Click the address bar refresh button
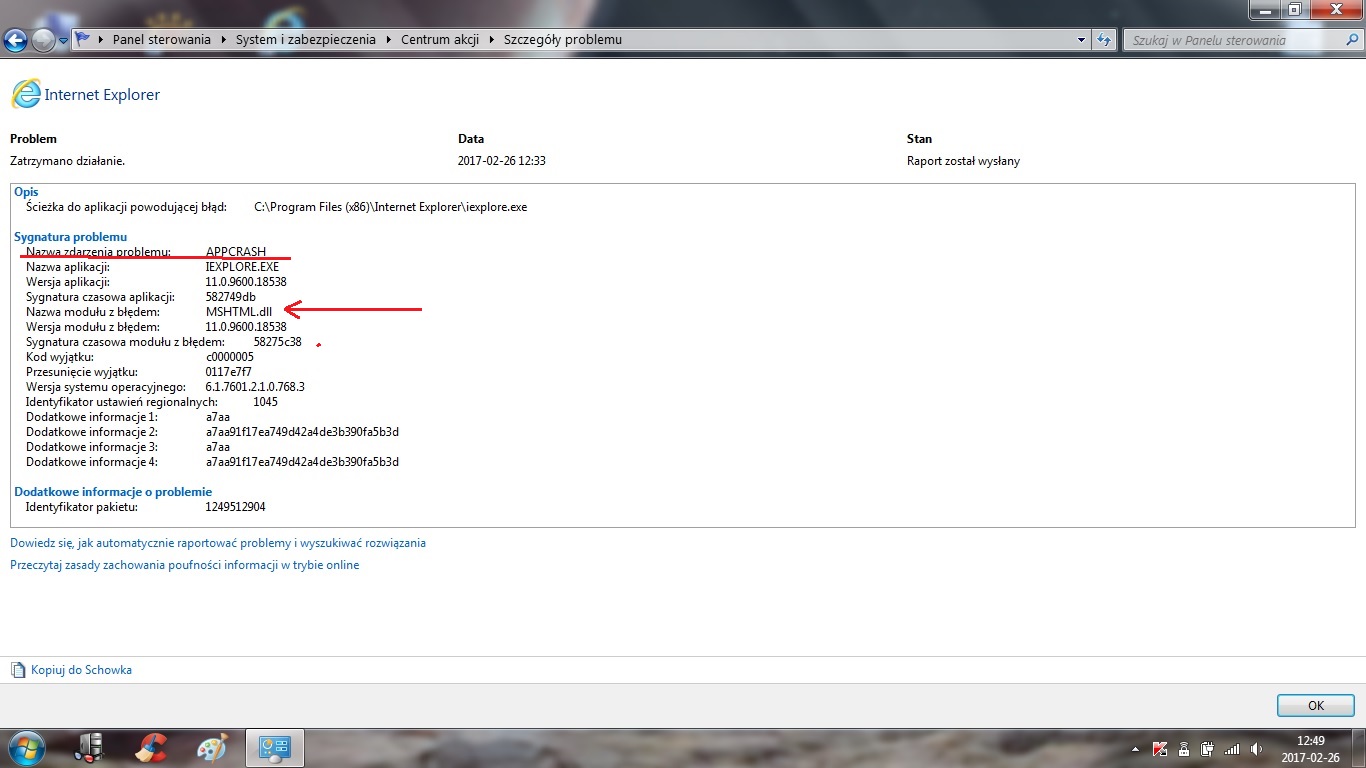The height and width of the screenshot is (768, 1366). coord(1104,40)
